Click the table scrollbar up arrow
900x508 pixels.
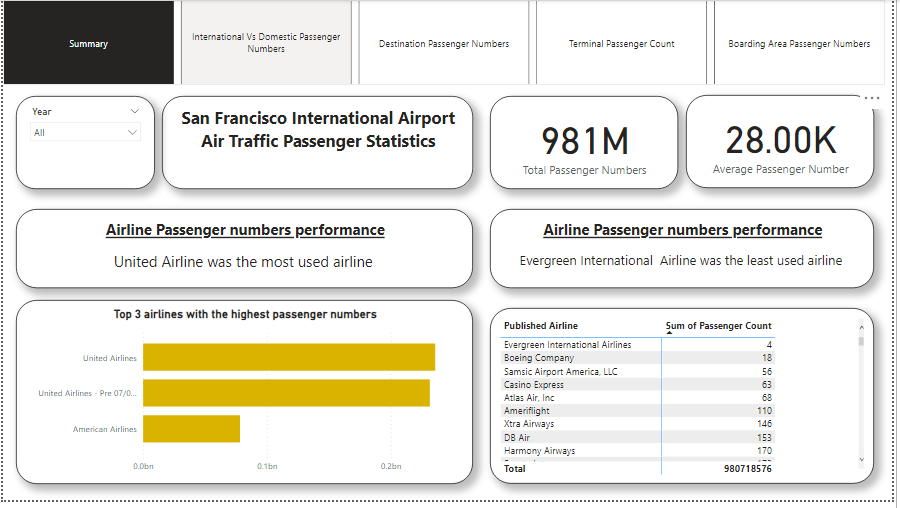coord(861,326)
